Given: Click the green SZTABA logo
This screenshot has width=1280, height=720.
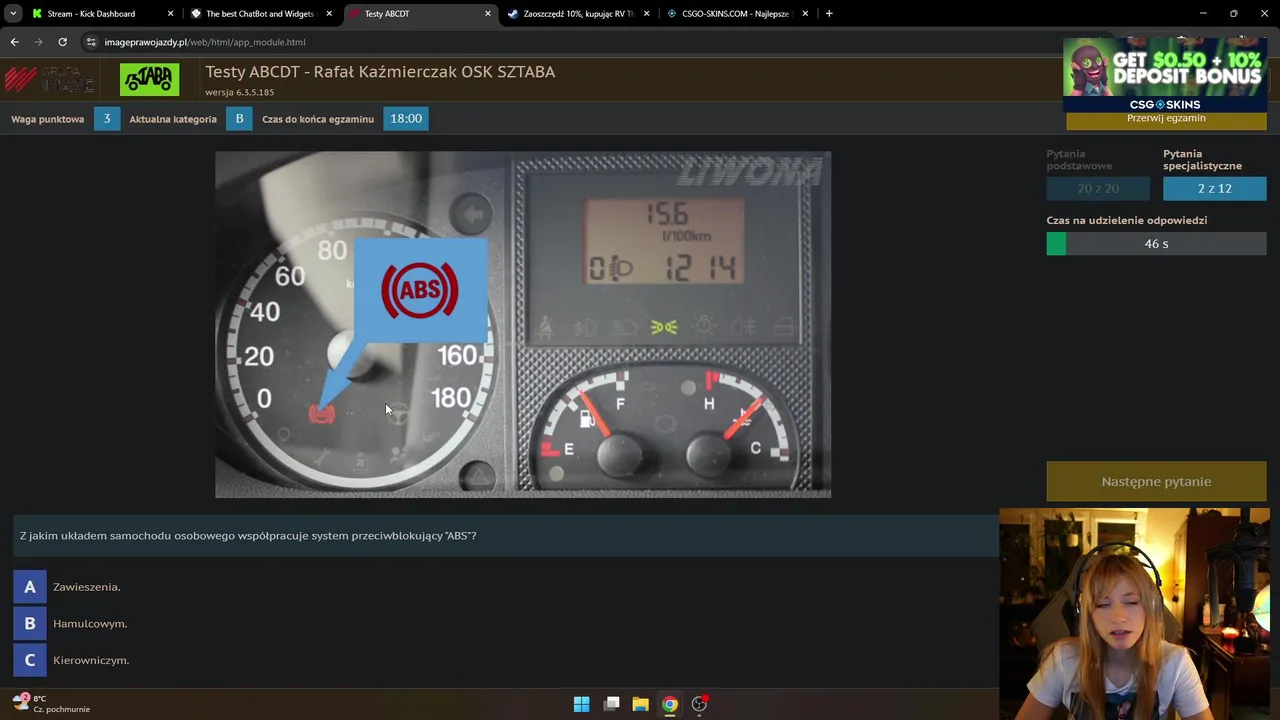Looking at the screenshot, I should pyautogui.click(x=150, y=80).
